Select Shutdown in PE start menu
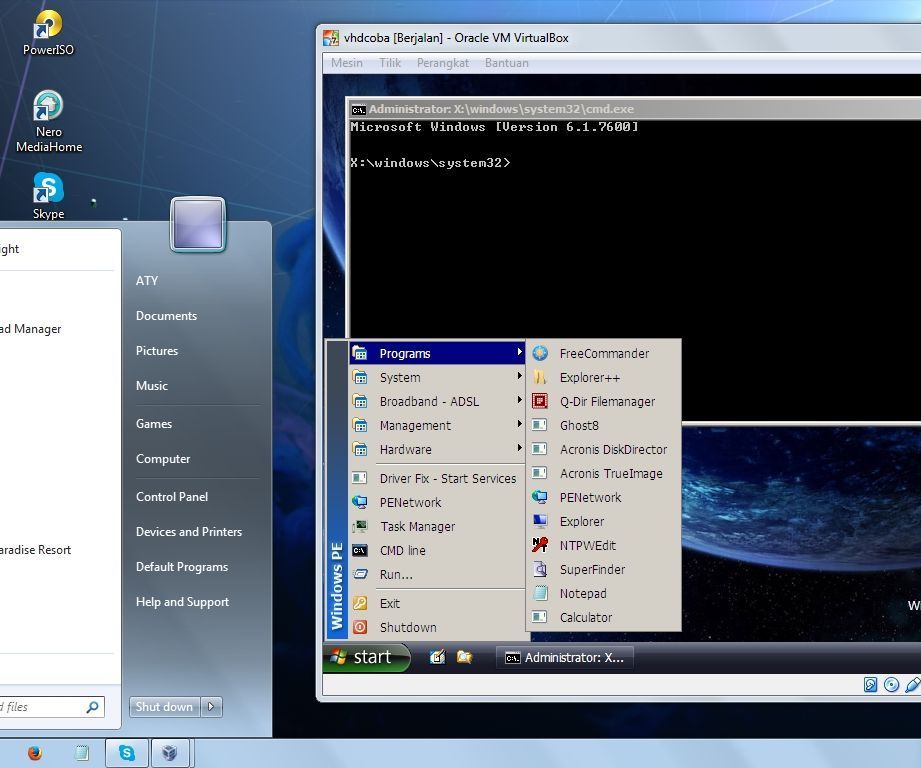 pos(436,628)
